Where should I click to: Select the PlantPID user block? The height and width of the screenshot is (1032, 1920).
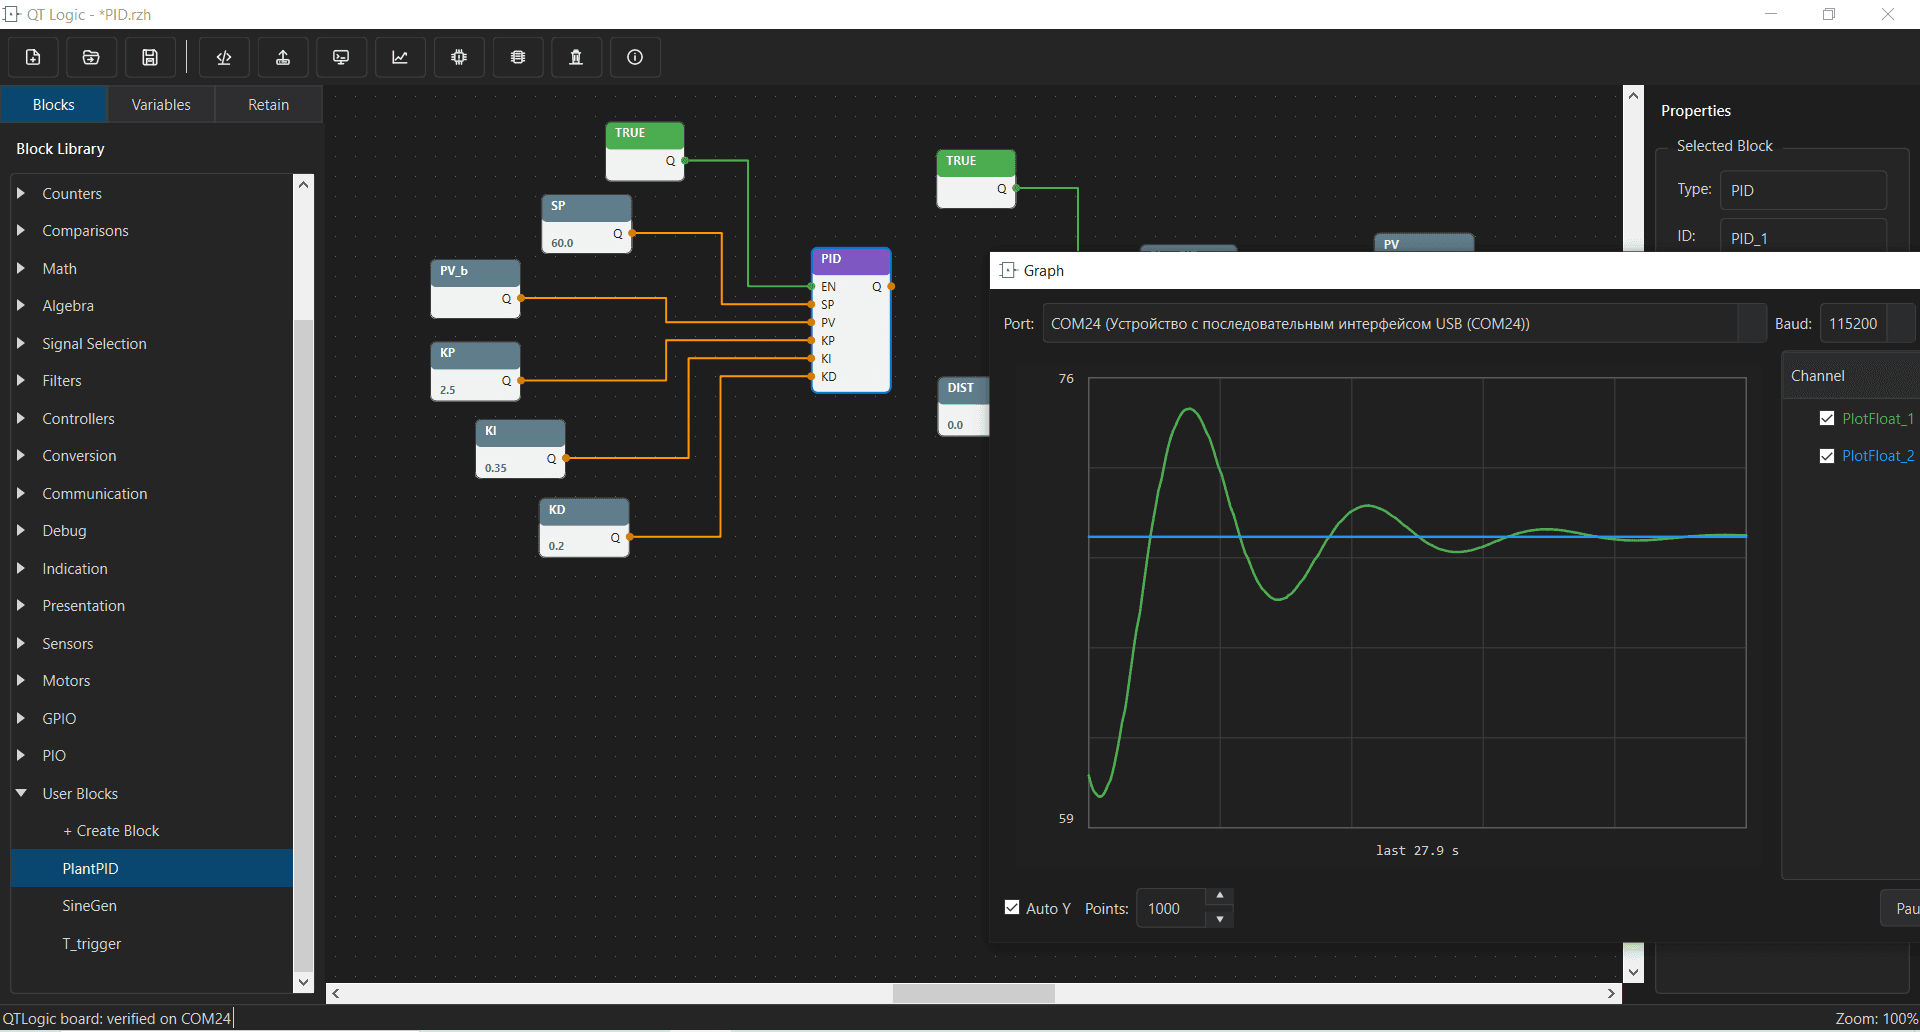[x=151, y=868]
